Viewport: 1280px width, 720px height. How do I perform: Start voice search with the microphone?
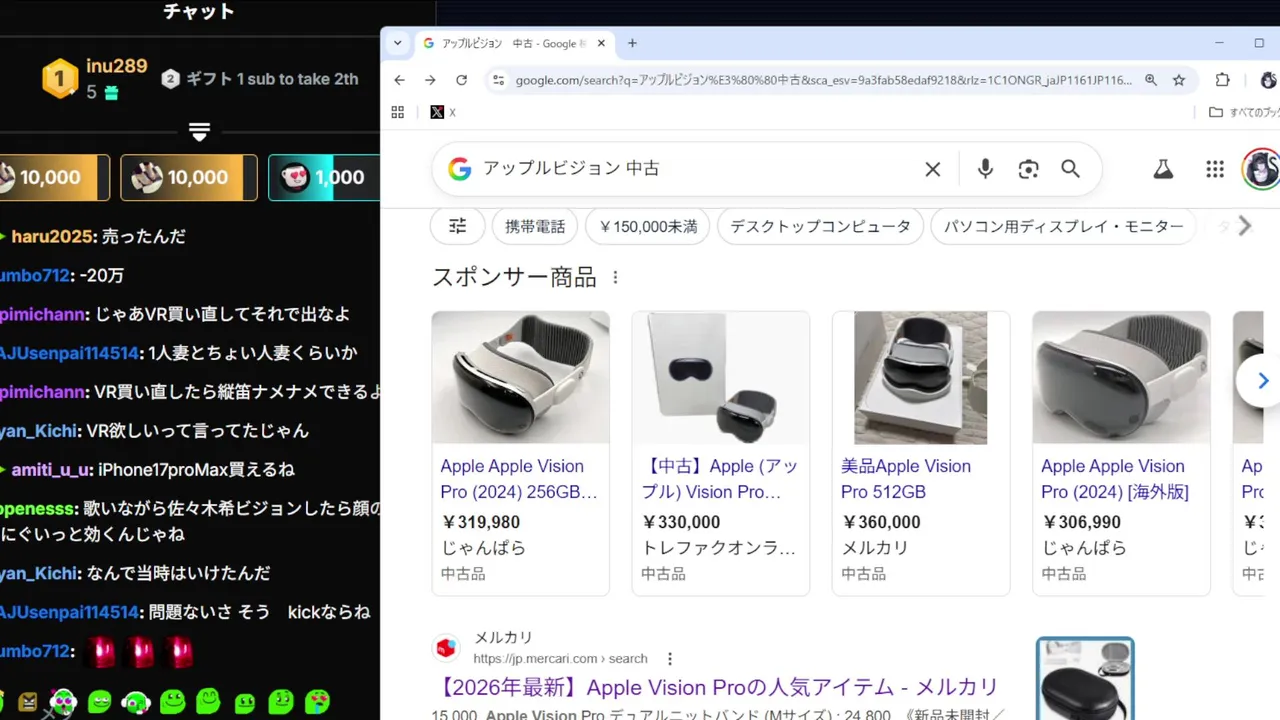pyautogui.click(x=985, y=169)
